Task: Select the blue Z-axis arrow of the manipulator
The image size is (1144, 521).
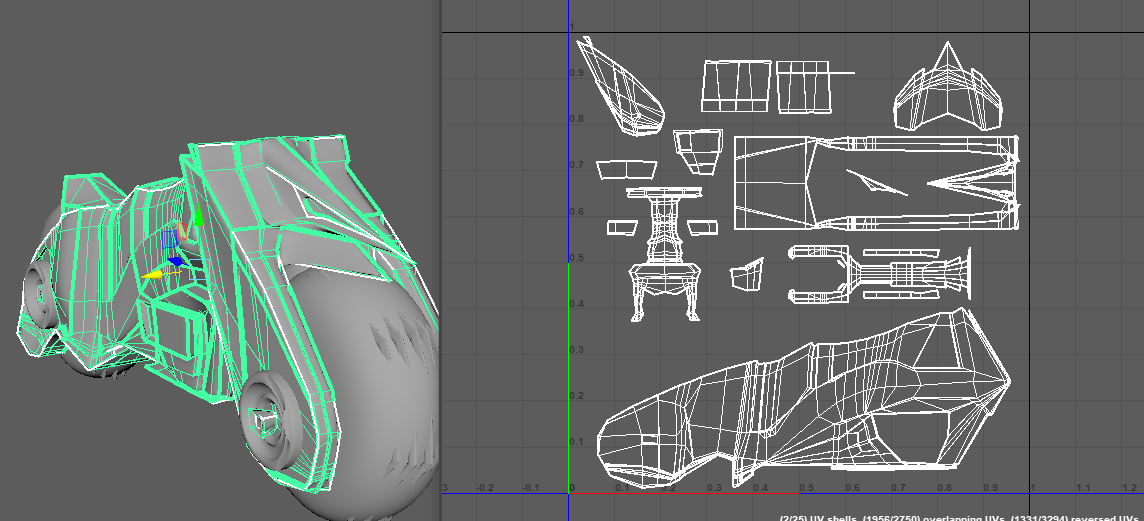Action: (x=177, y=261)
